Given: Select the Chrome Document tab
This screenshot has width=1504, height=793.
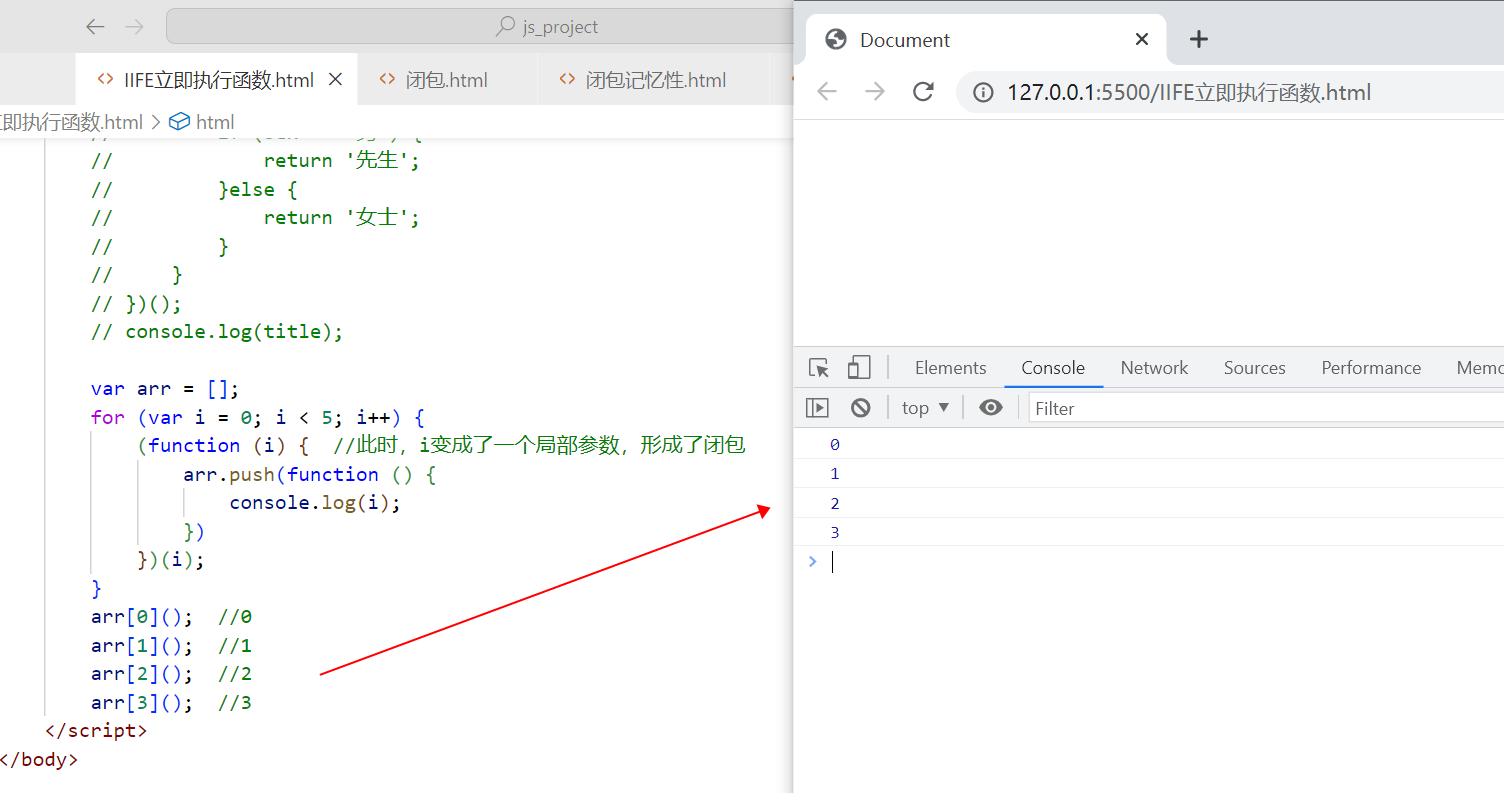Looking at the screenshot, I should (x=985, y=40).
